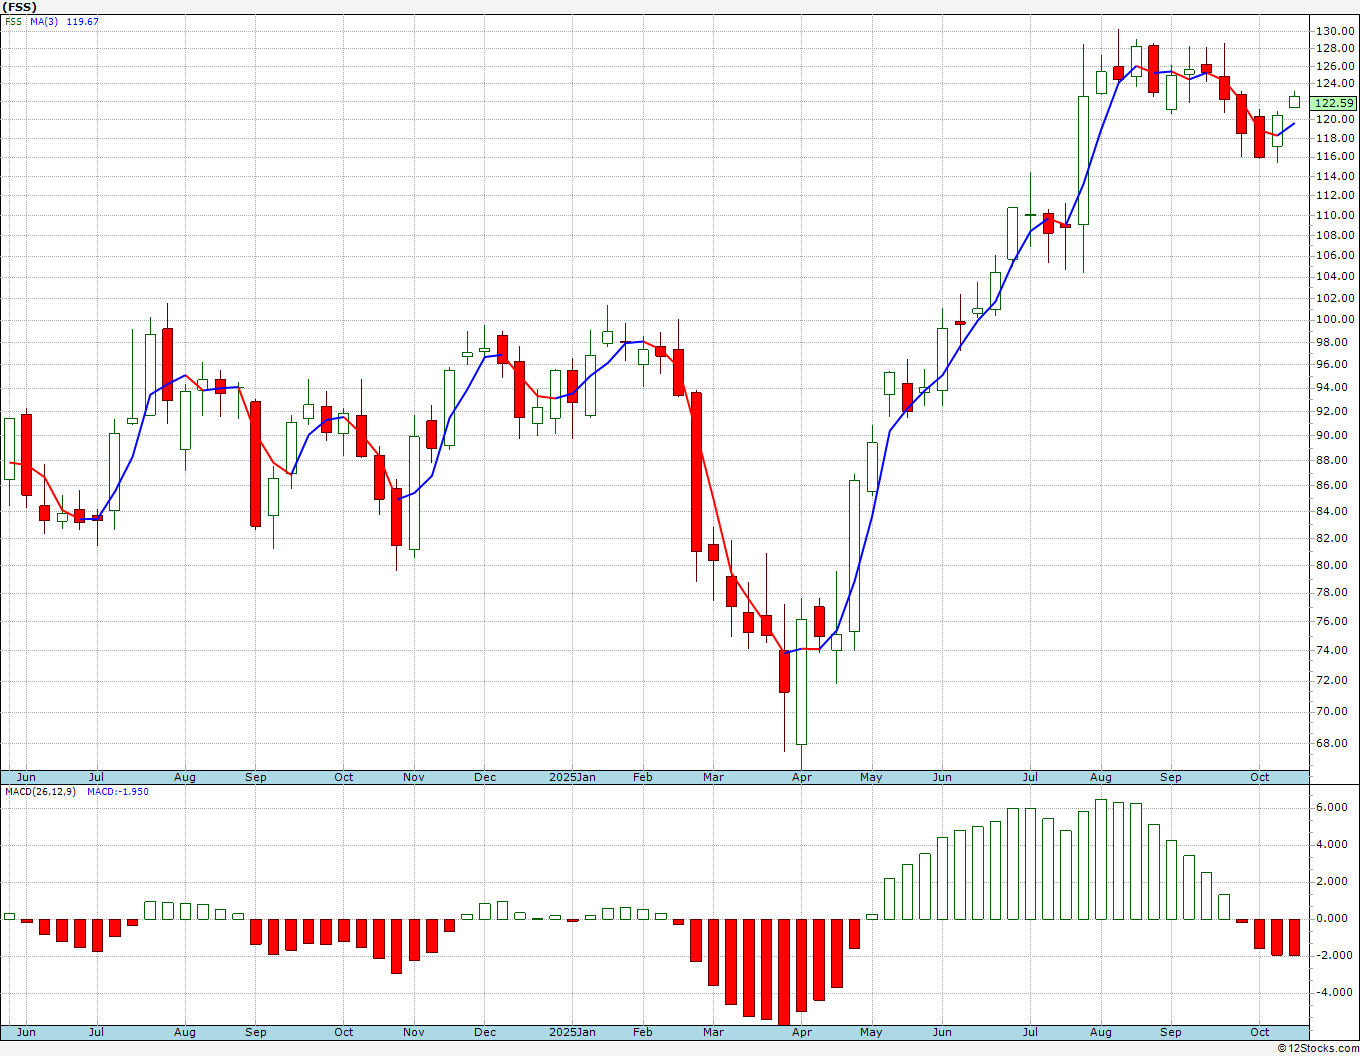Viewport: 1360px width, 1056px height.
Task: Click the MA(3) indicator label
Action: tap(45, 21)
